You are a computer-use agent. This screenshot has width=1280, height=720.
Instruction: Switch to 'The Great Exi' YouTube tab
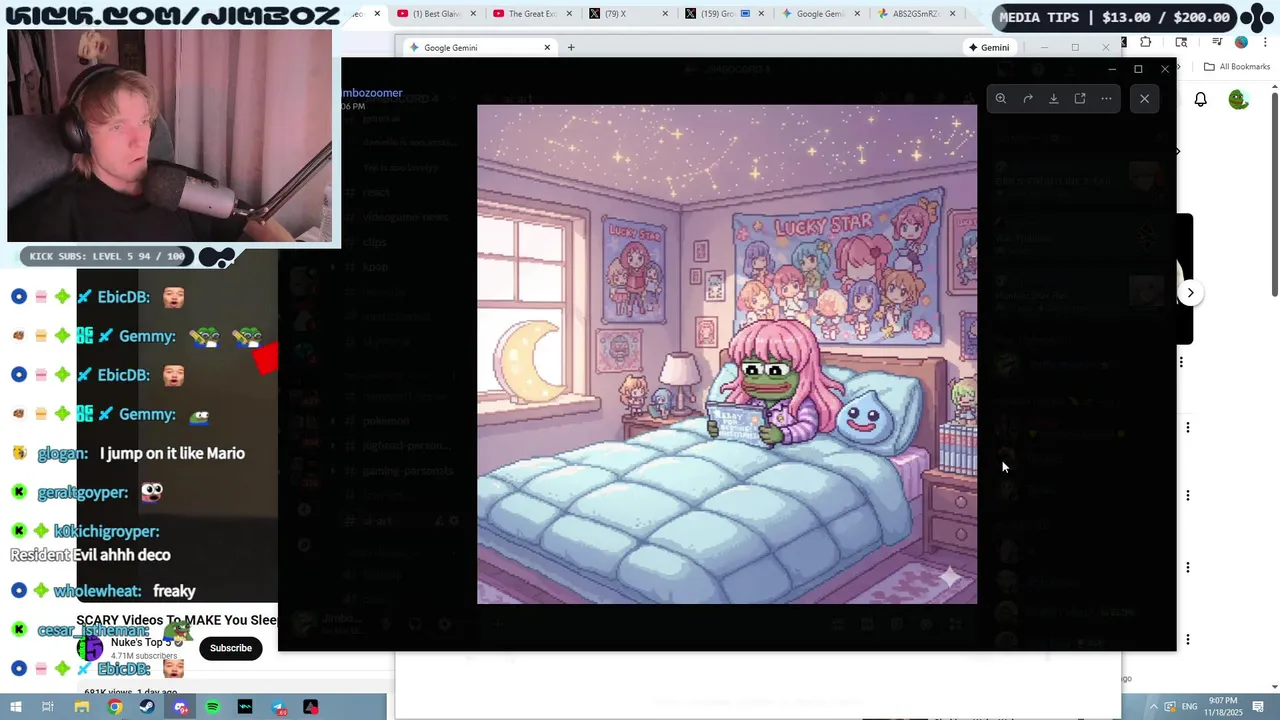point(531,14)
